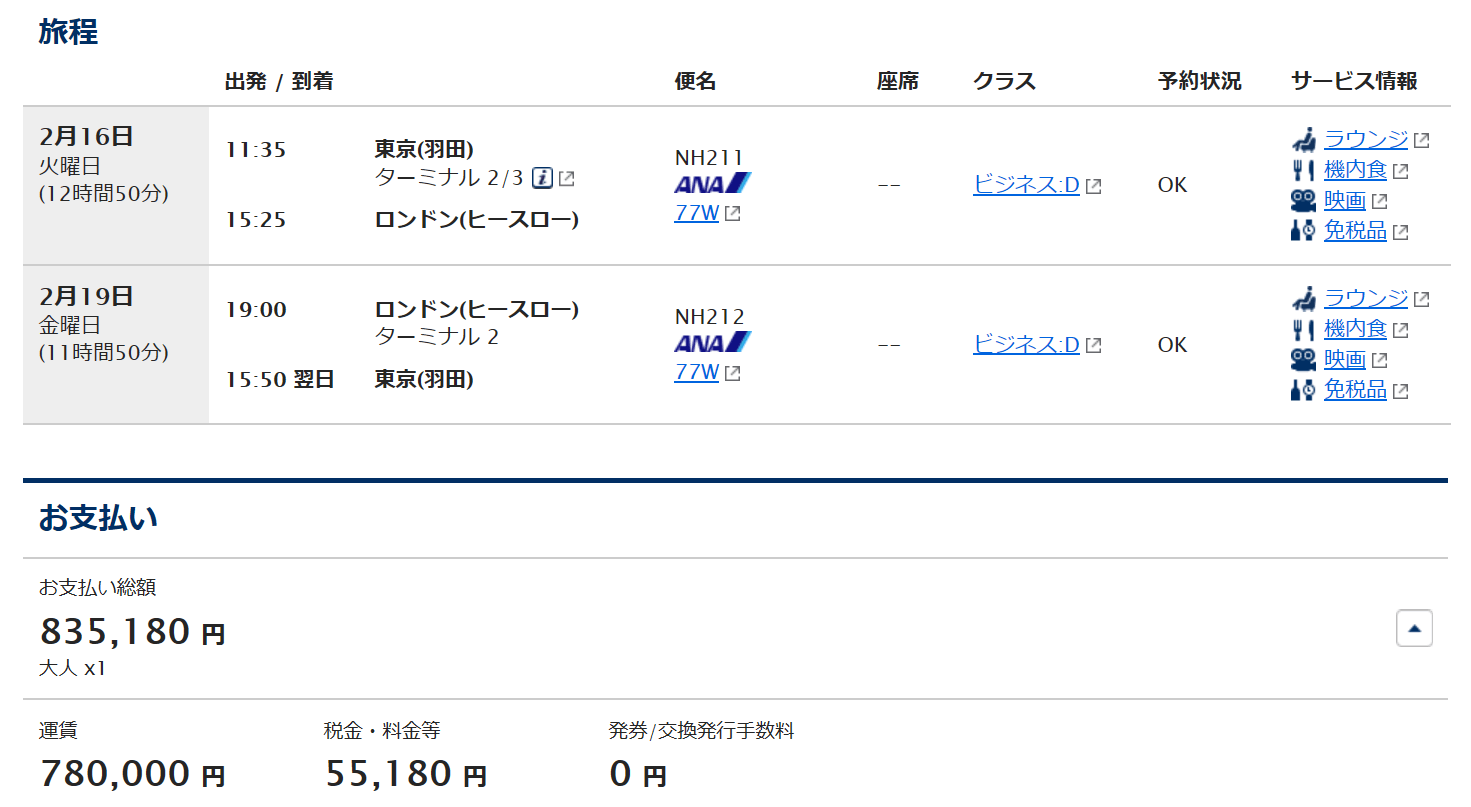Click the ANA logo under flight NH212
Image resolution: width=1471 pixels, height=807 pixels.
tap(713, 342)
